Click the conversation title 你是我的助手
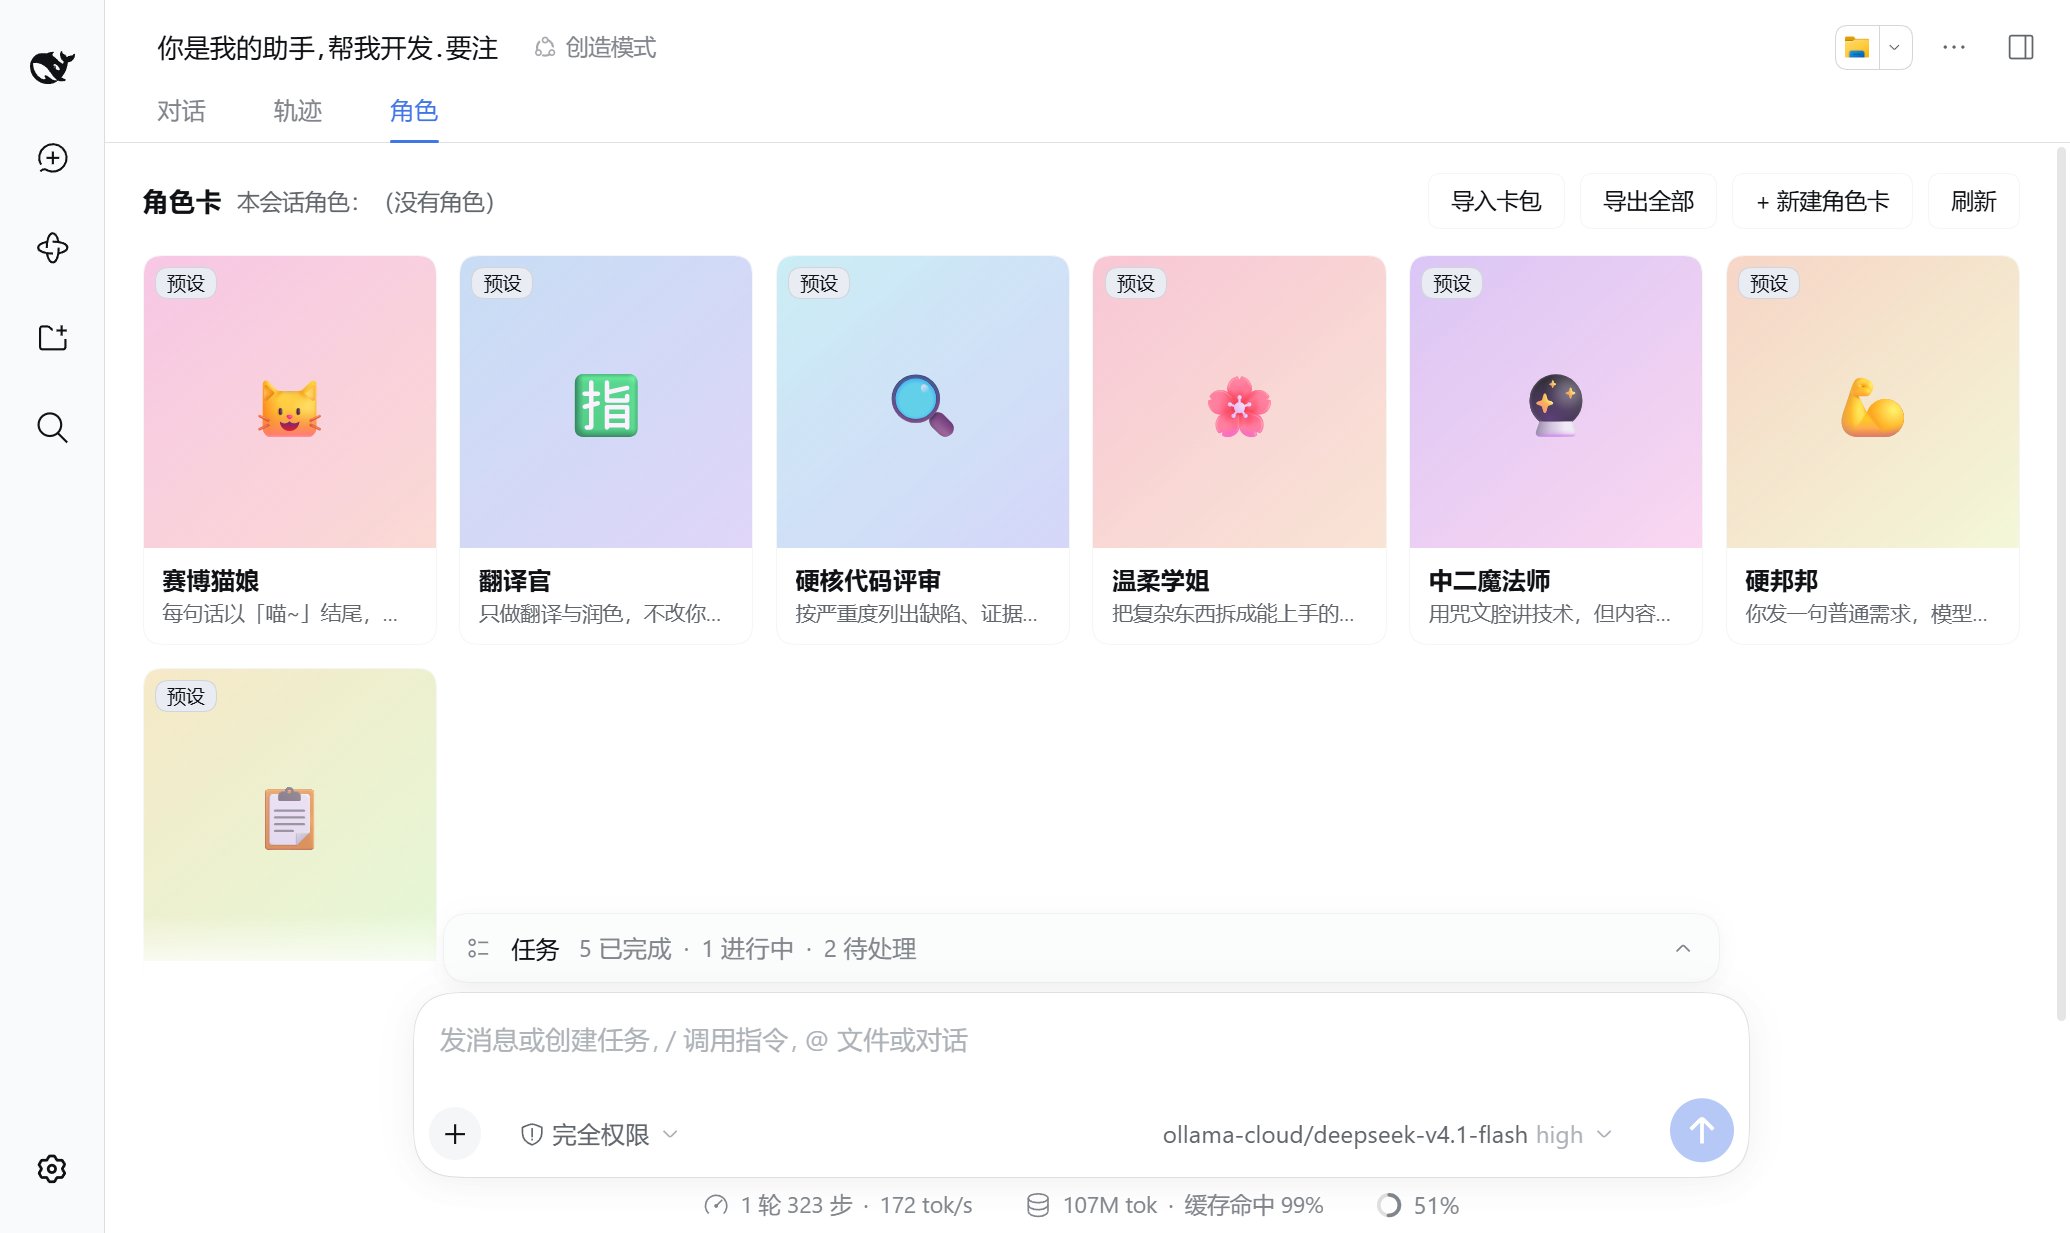Image resolution: width=2070 pixels, height=1233 pixels. tap(327, 48)
